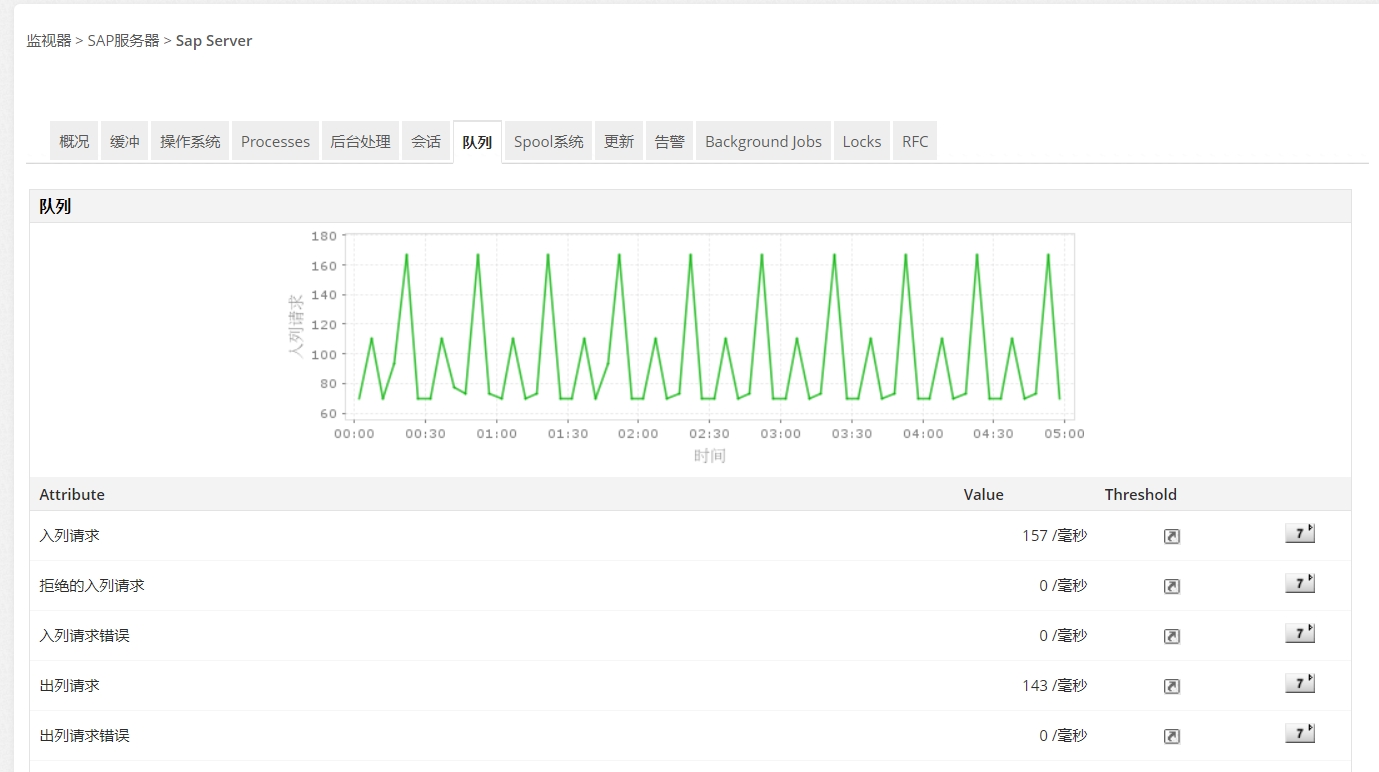Edit threshold for 出列请求 attribute
Image resolution: width=1379 pixels, height=772 pixels.
(1171, 686)
